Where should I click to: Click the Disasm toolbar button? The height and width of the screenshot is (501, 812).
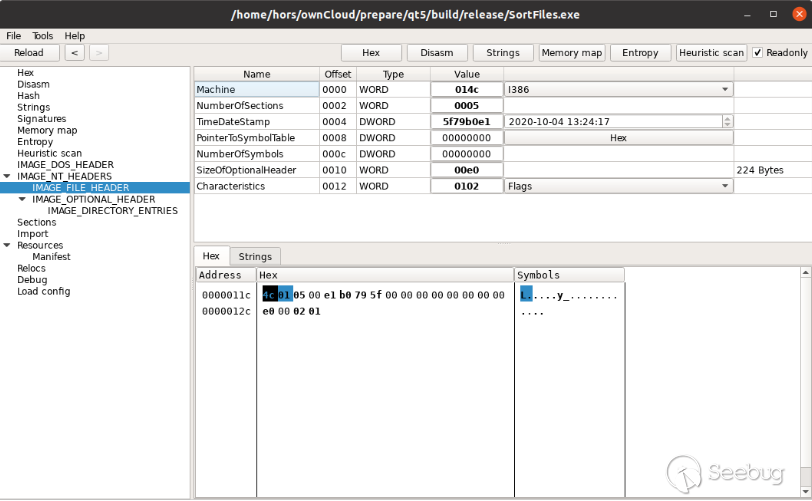coord(436,53)
